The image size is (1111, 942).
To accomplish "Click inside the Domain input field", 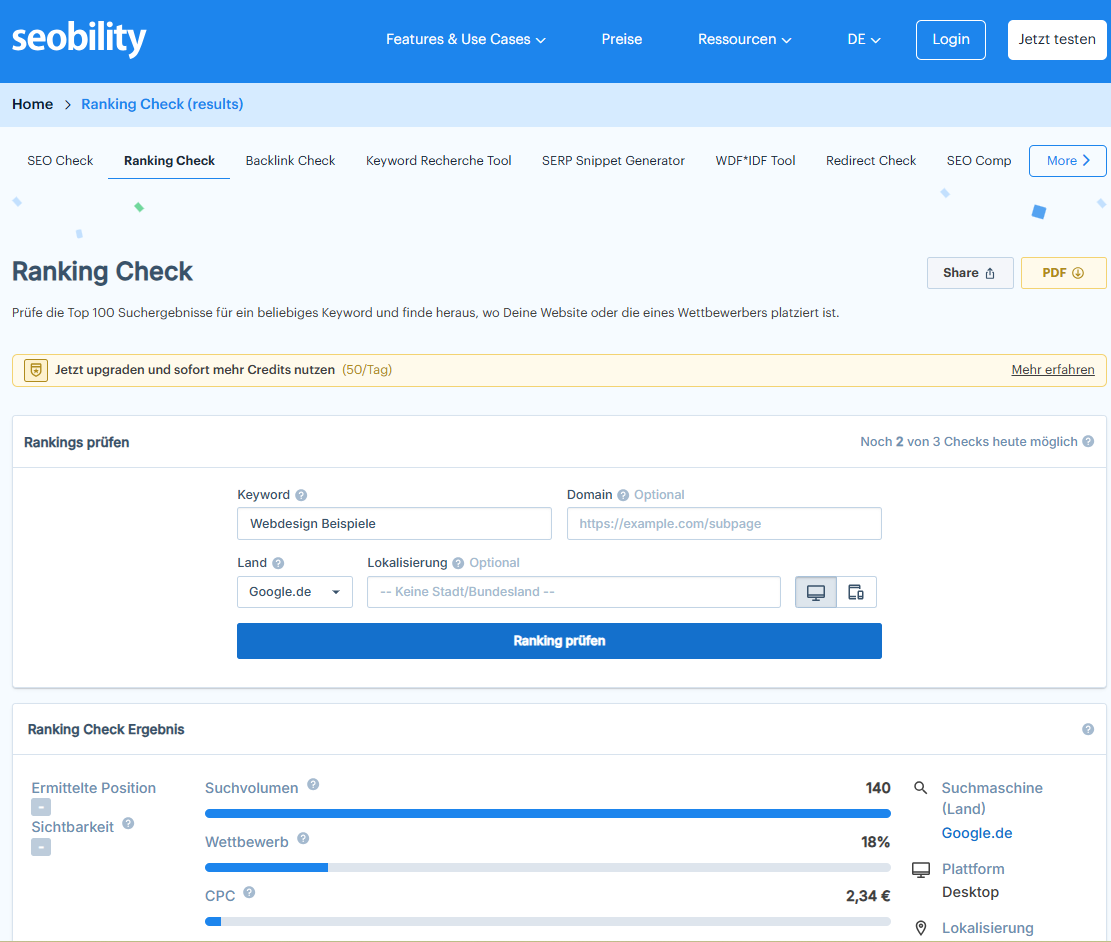I will pyautogui.click(x=723, y=523).
